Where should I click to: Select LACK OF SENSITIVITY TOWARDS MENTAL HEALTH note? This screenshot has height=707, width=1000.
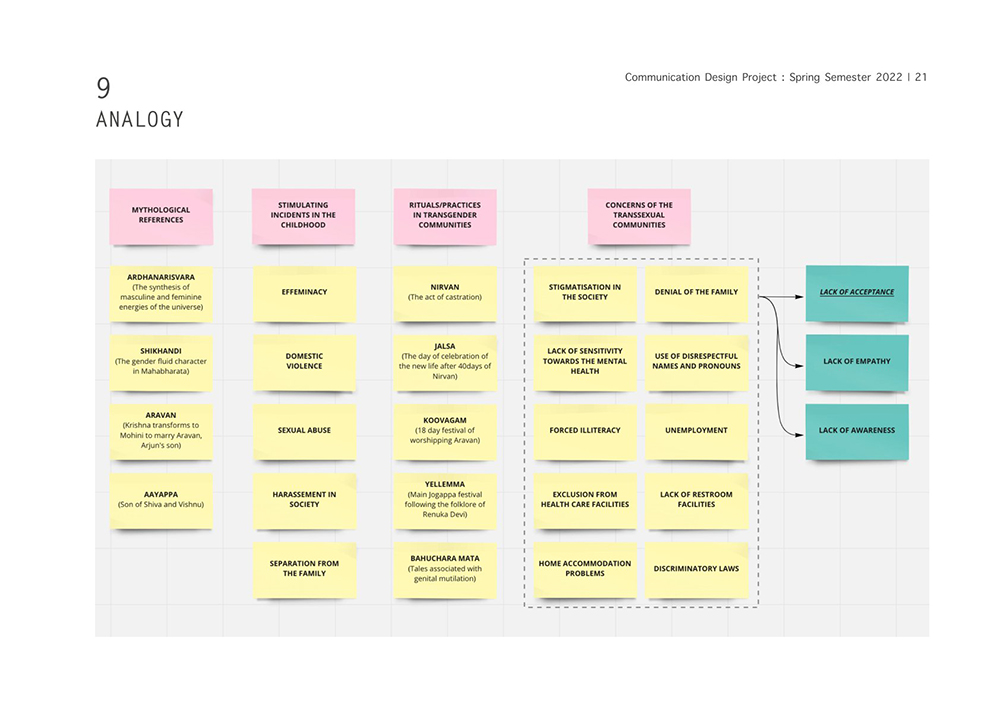[585, 362]
